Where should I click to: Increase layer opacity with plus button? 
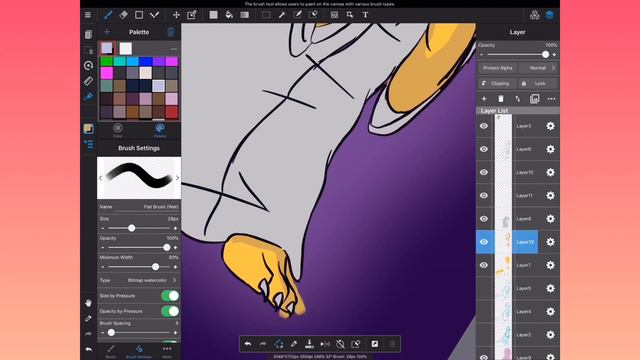click(x=554, y=55)
